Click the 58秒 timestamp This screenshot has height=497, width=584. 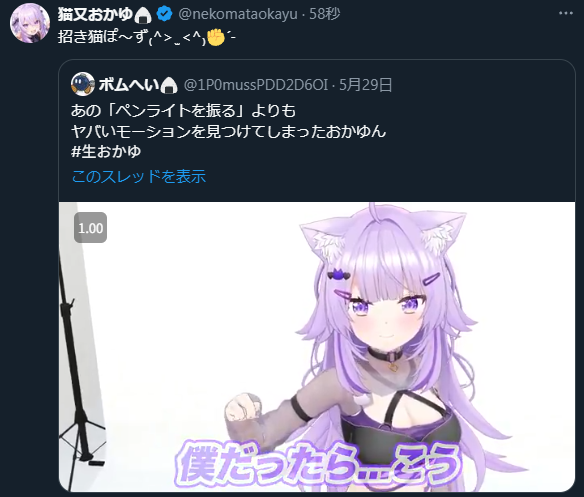[x=324, y=14]
